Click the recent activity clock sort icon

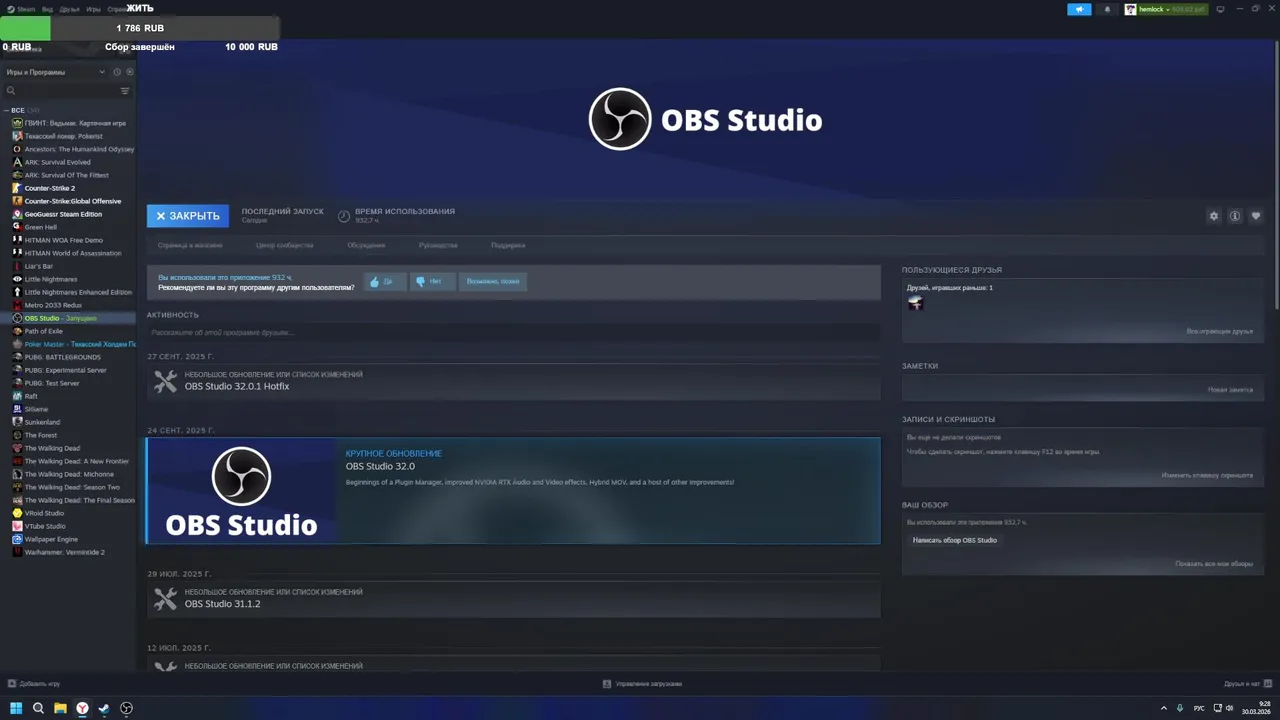[x=117, y=72]
